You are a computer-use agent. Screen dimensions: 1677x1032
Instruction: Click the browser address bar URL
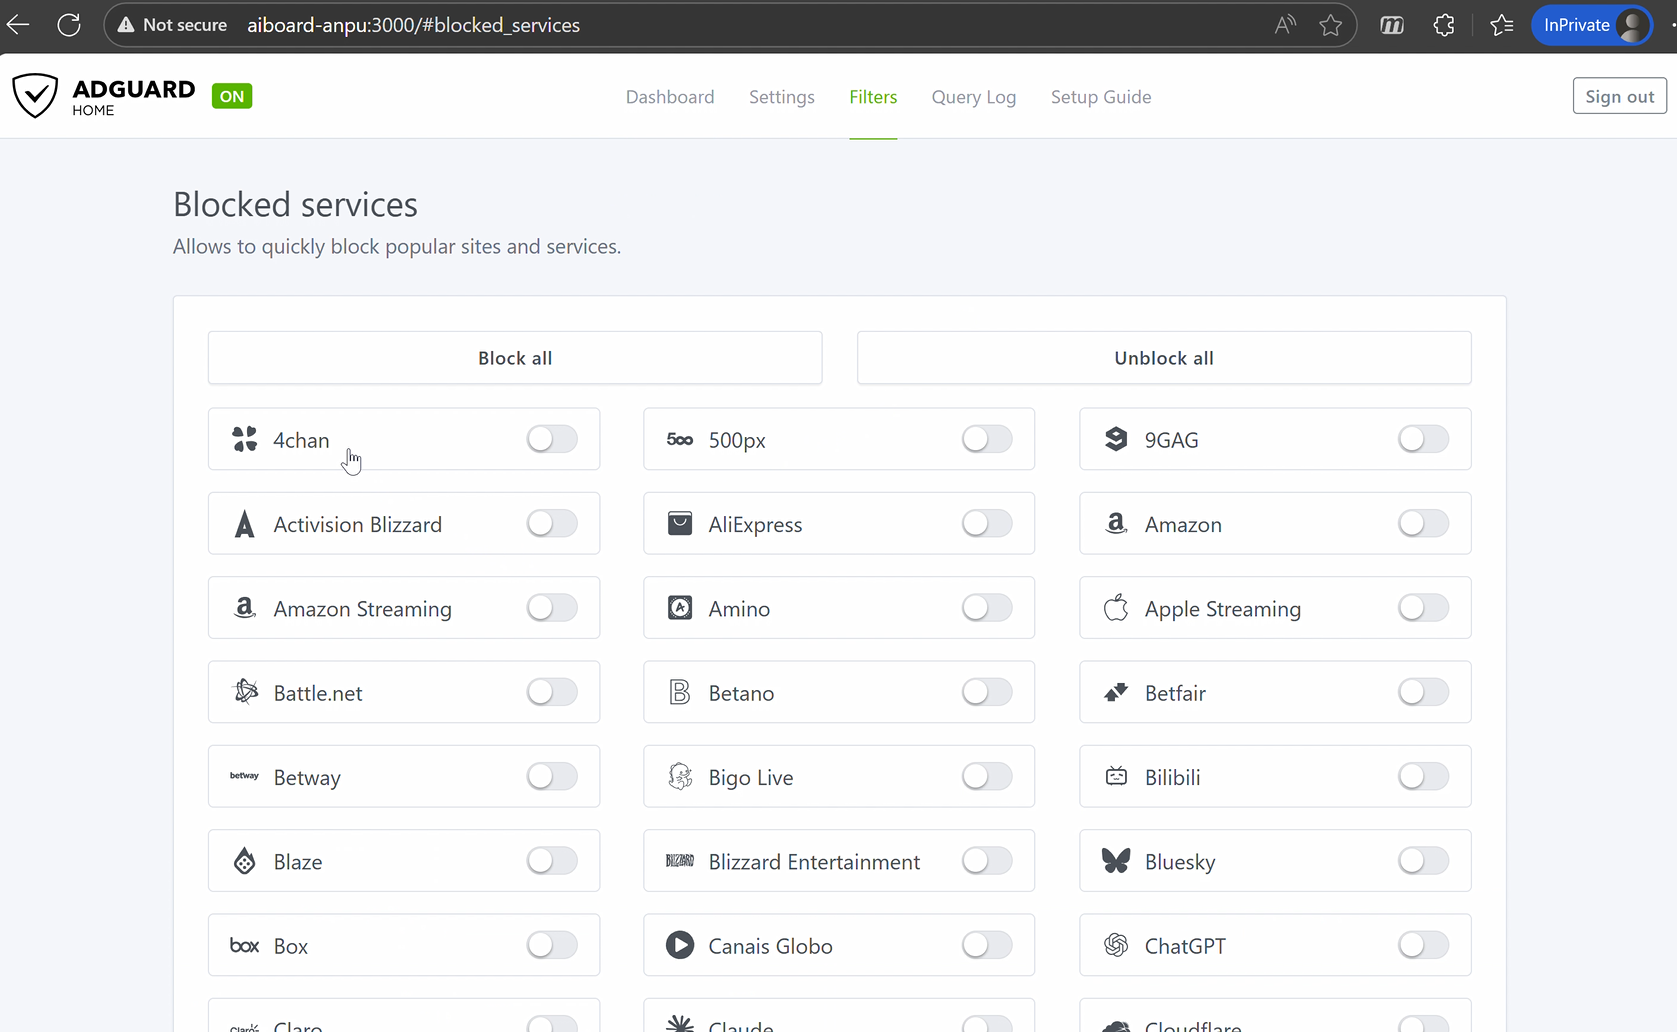pos(413,25)
